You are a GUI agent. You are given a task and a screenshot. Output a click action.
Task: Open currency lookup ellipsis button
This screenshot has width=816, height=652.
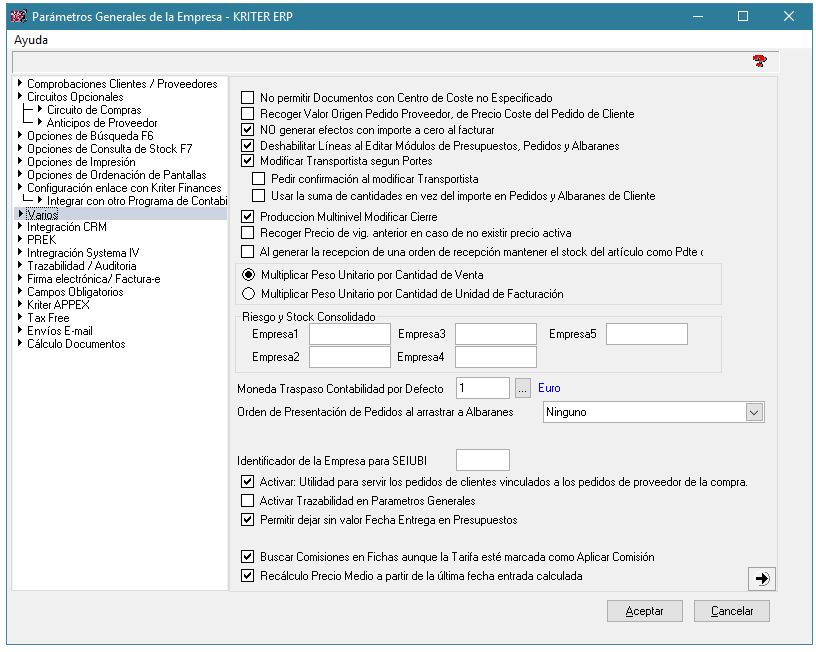523,387
